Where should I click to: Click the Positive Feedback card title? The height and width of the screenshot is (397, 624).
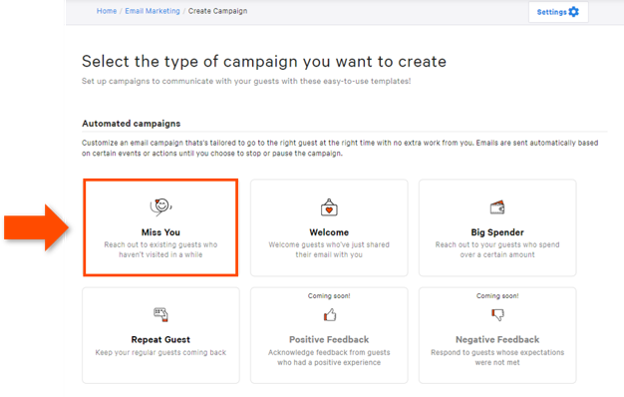pyautogui.click(x=329, y=340)
